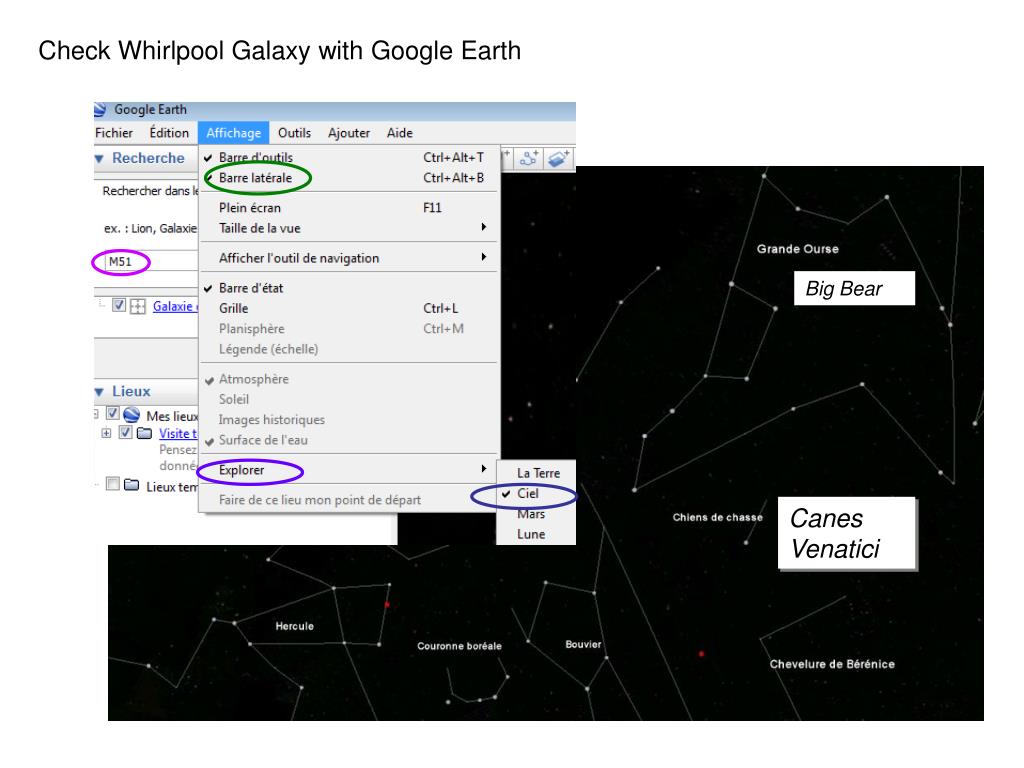Close the open Affichage menu
The image size is (1024, 768).
pyautogui.click(x=234, y=133)
